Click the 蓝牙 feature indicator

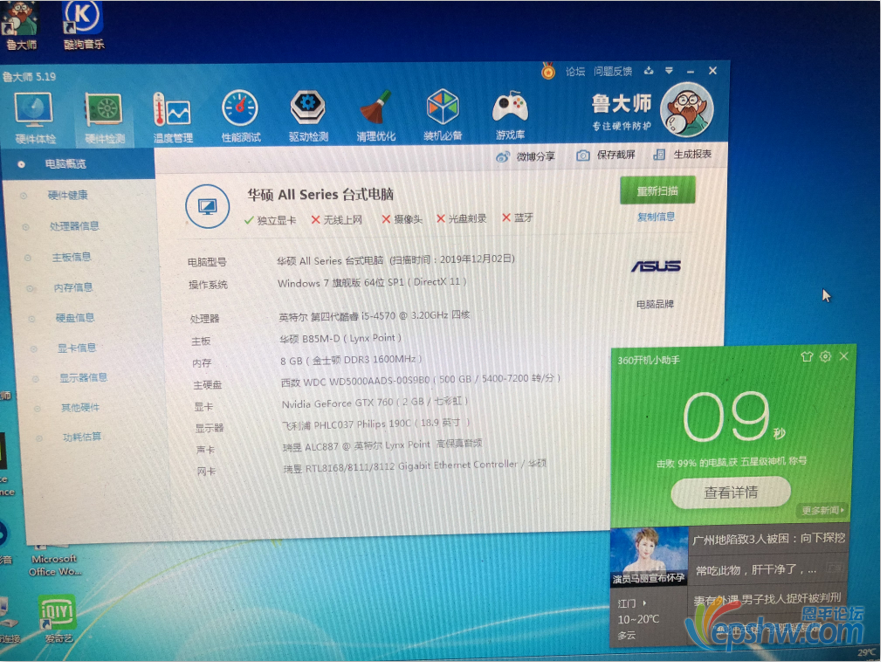click(517, 217)
